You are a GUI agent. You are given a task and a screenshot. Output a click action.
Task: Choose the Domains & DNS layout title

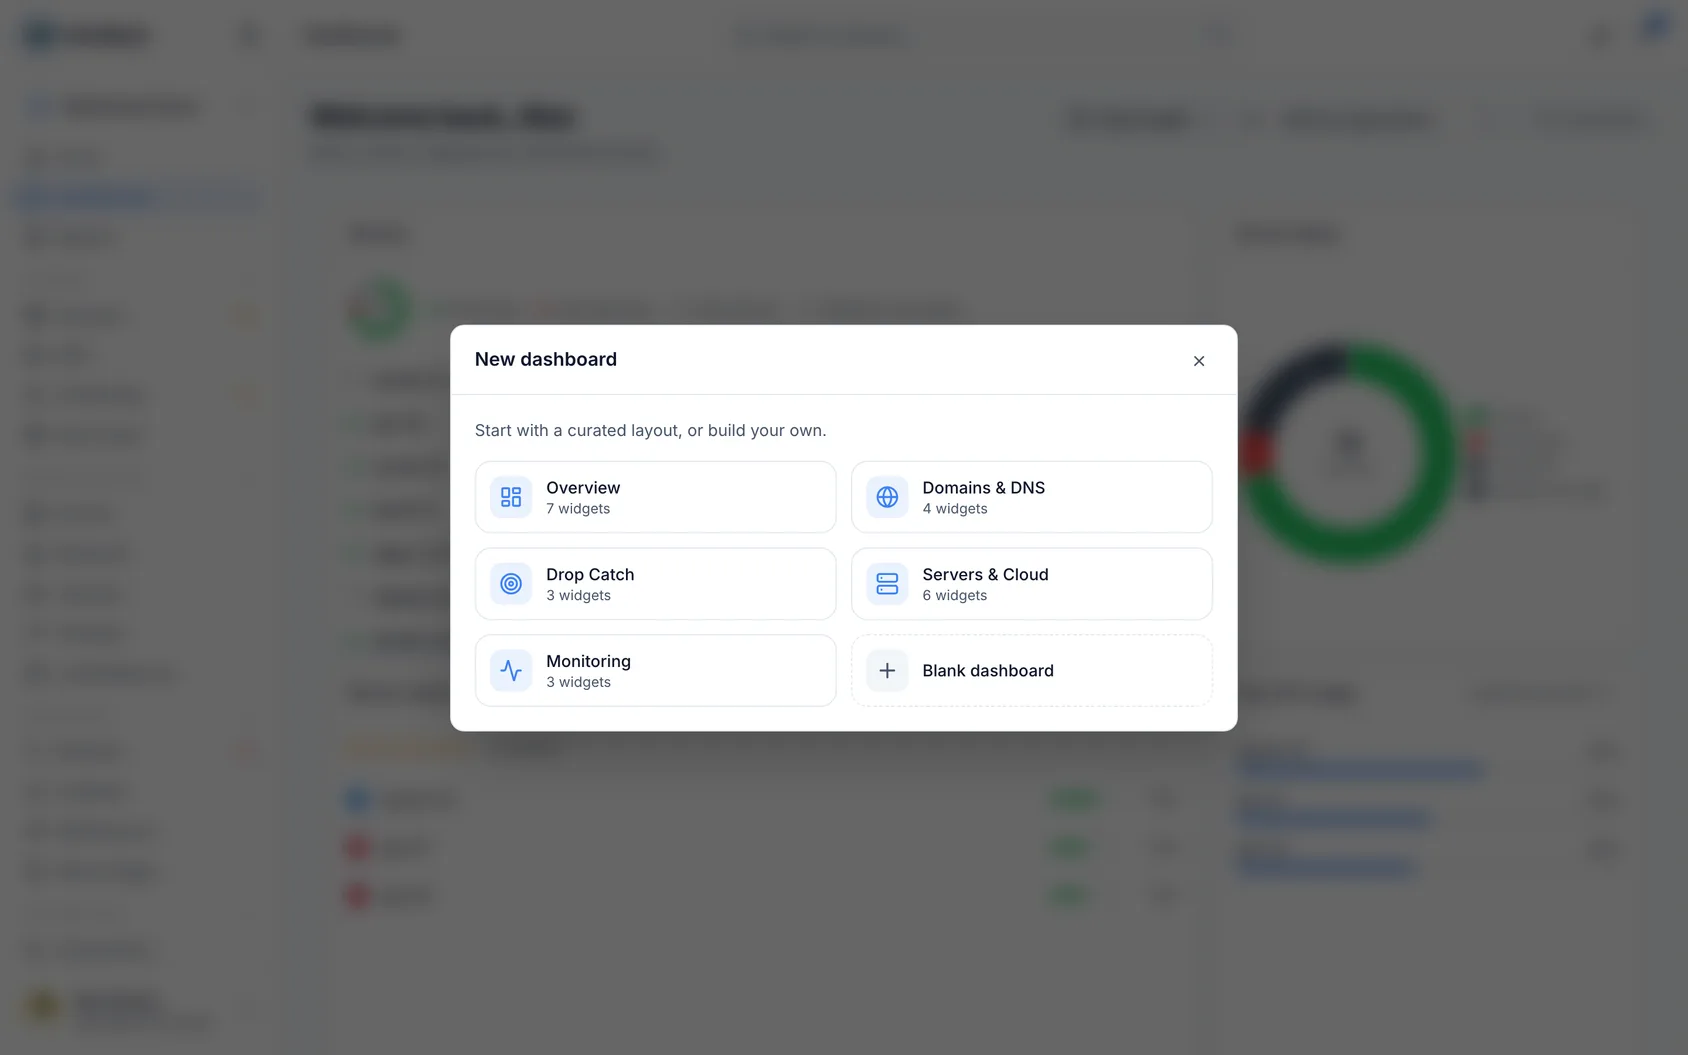point(983,488)
